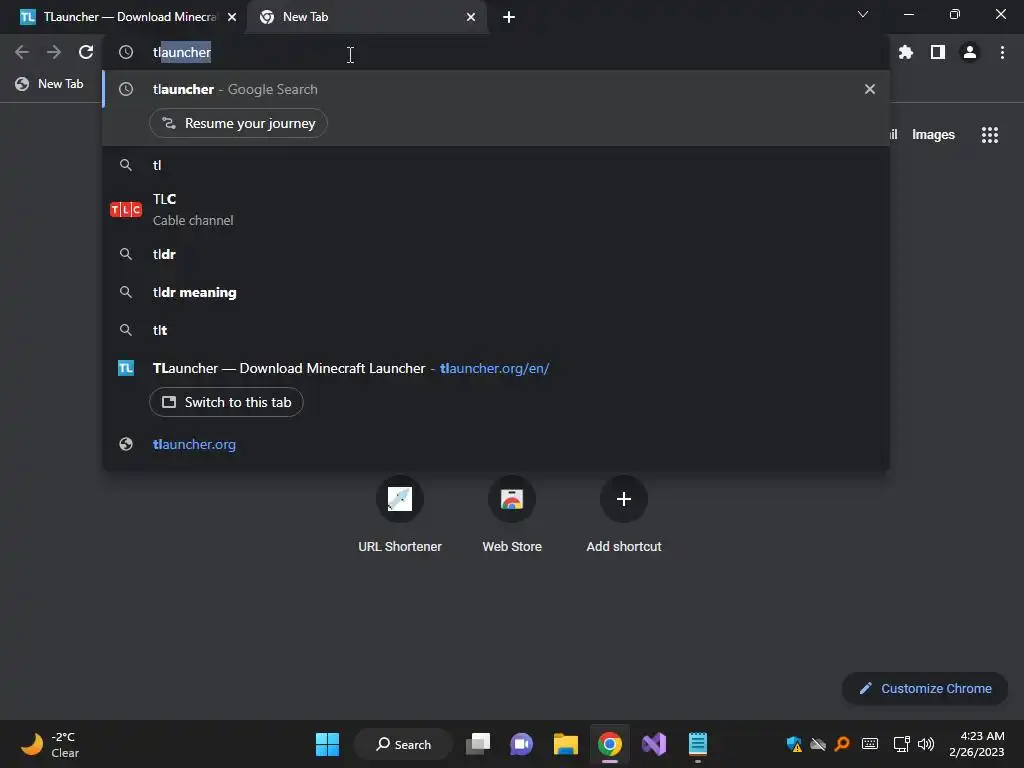The height and width of the screenshot is (768, 1024).
Task: Select the New Tab tab
Action: 367,17
